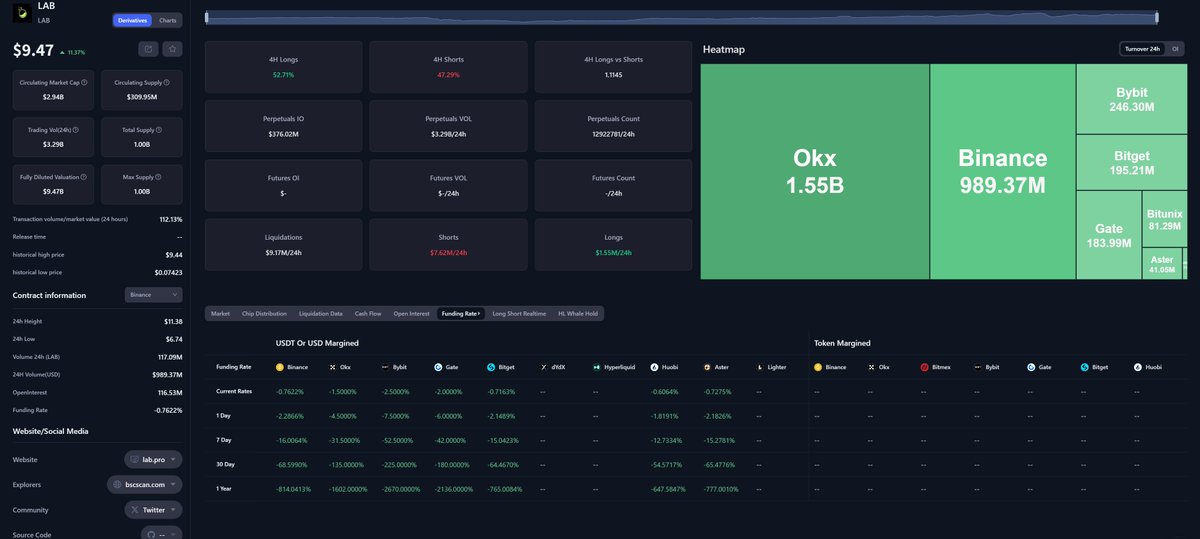Select the Funding Rate tab
The image size is (1200, 539).
[x=461, y=313]
